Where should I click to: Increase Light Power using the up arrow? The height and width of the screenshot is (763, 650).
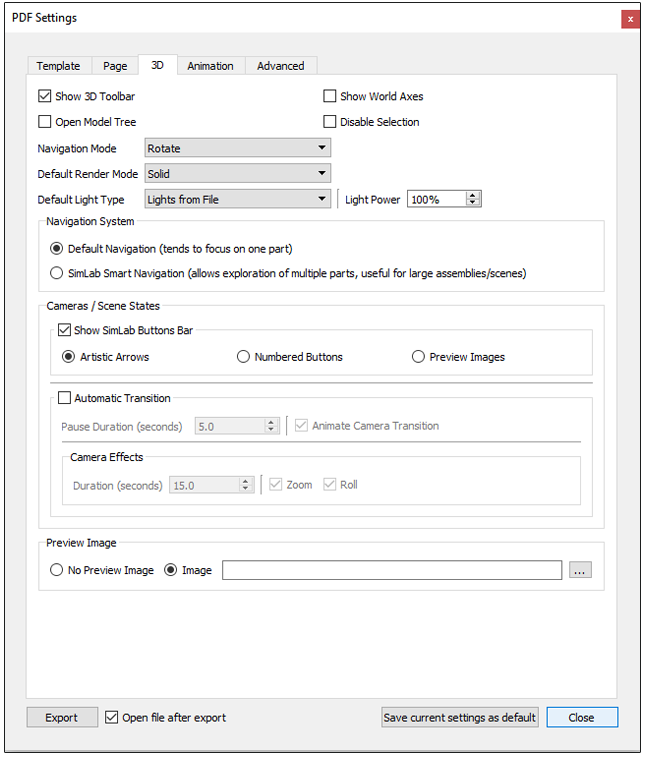click(x=474, y=195)
